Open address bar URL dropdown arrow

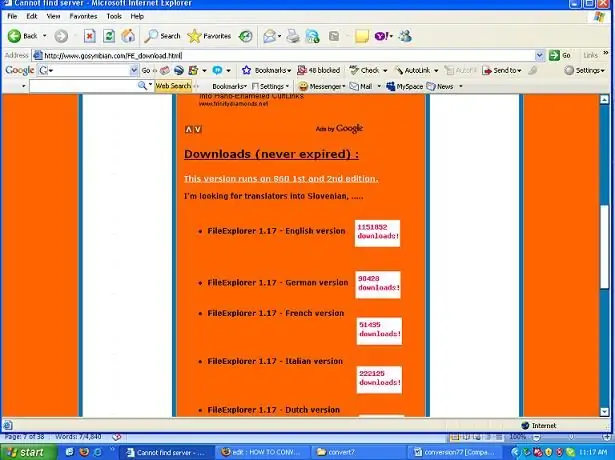click(x=540, y=55)
